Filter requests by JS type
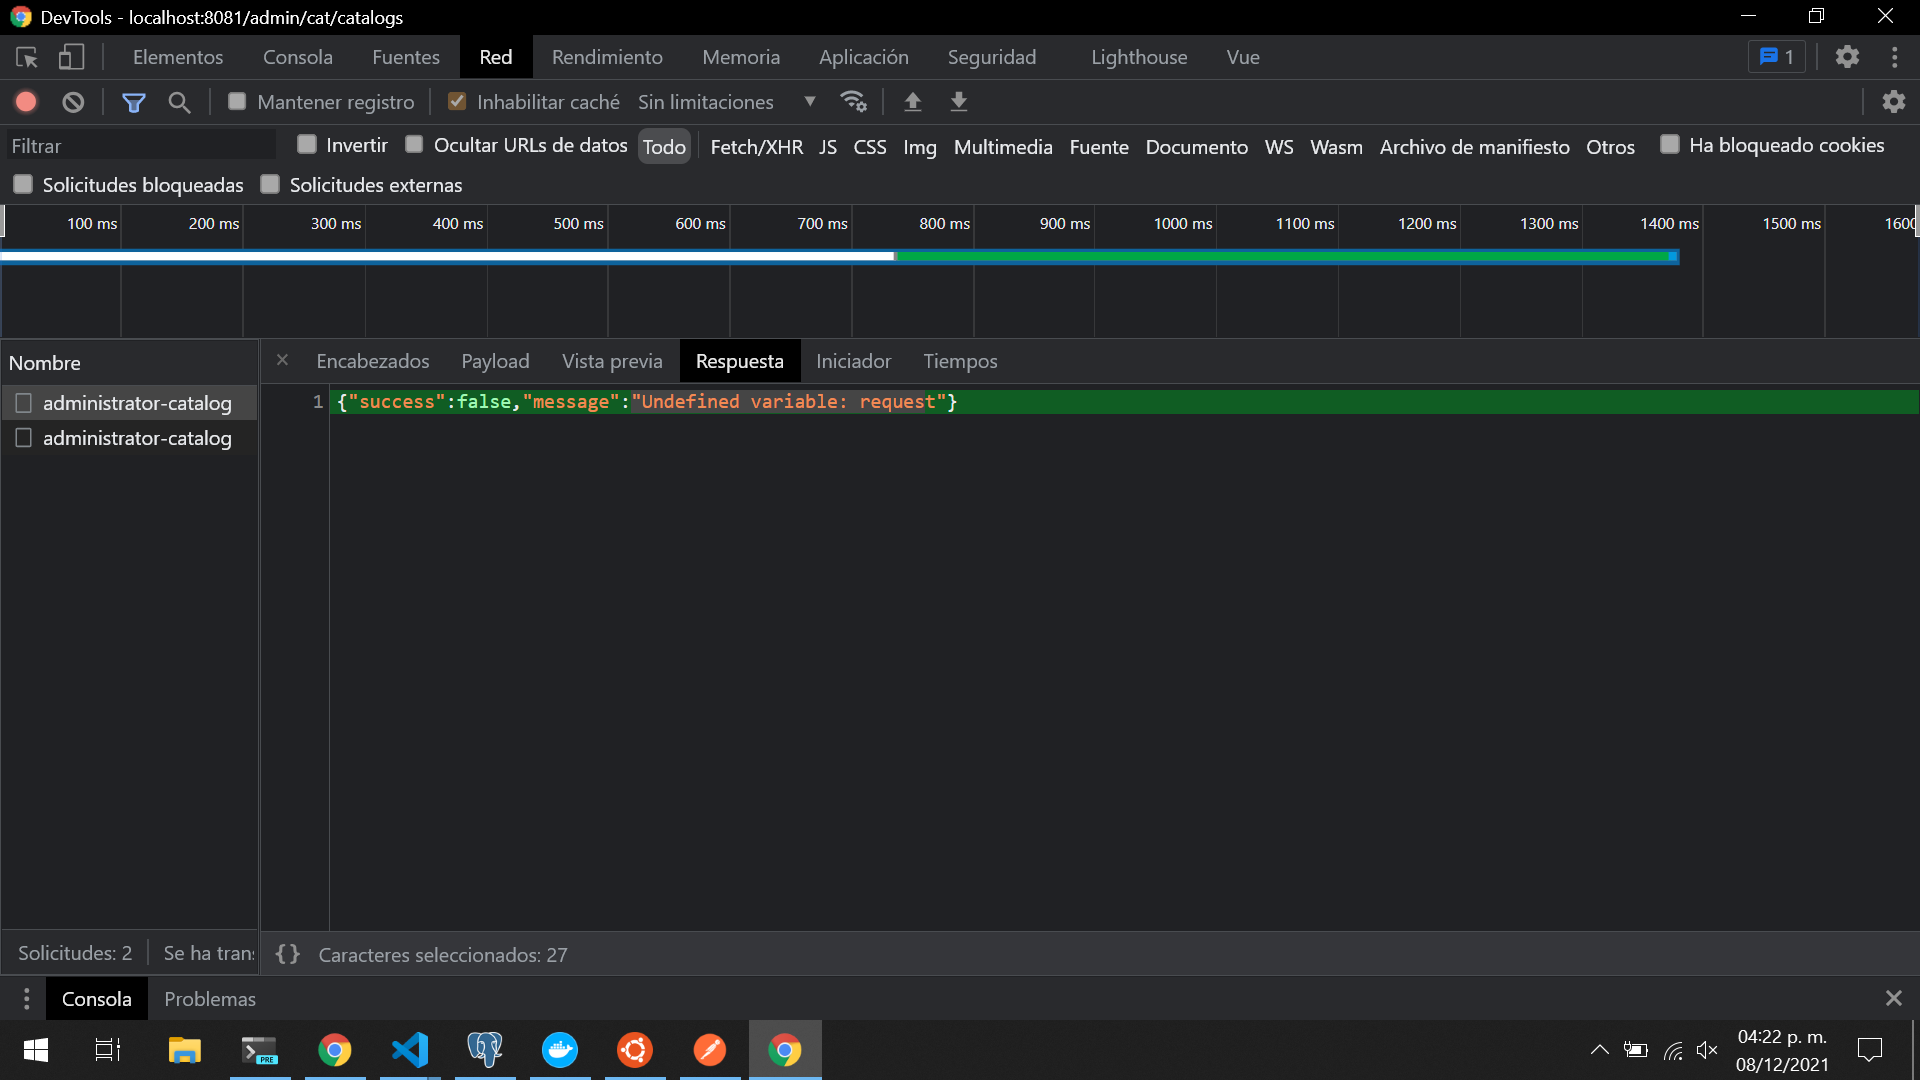 pyautogui.click(x=828, y=147)
